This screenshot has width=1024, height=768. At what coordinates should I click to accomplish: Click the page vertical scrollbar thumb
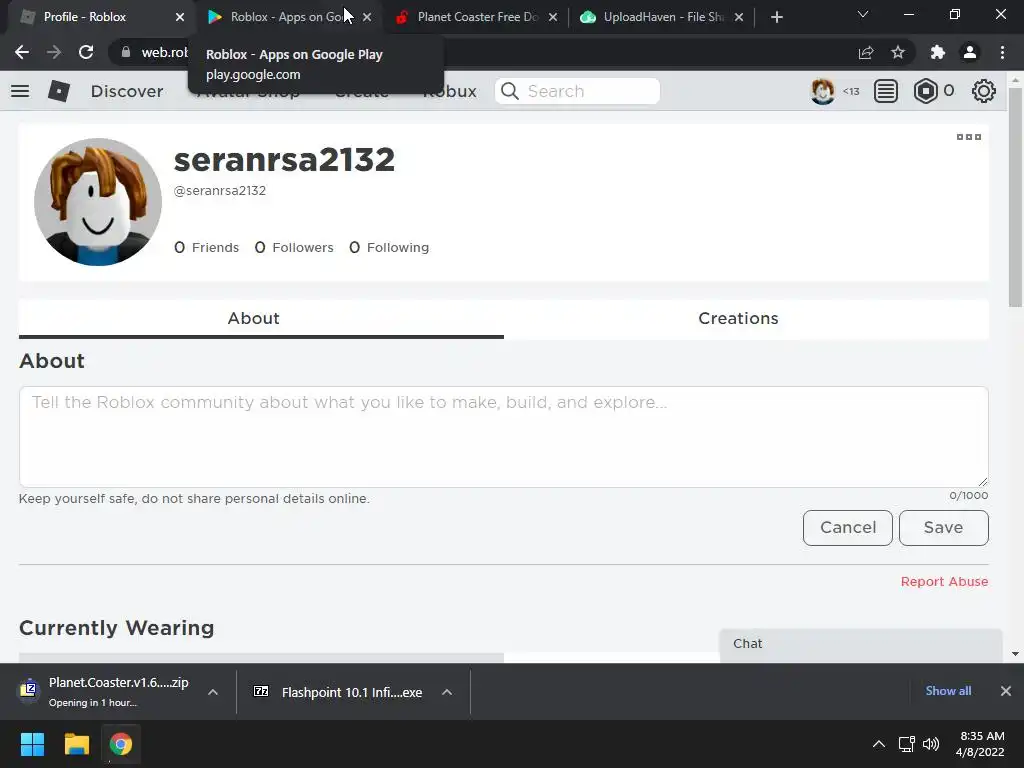point(1015,196)
